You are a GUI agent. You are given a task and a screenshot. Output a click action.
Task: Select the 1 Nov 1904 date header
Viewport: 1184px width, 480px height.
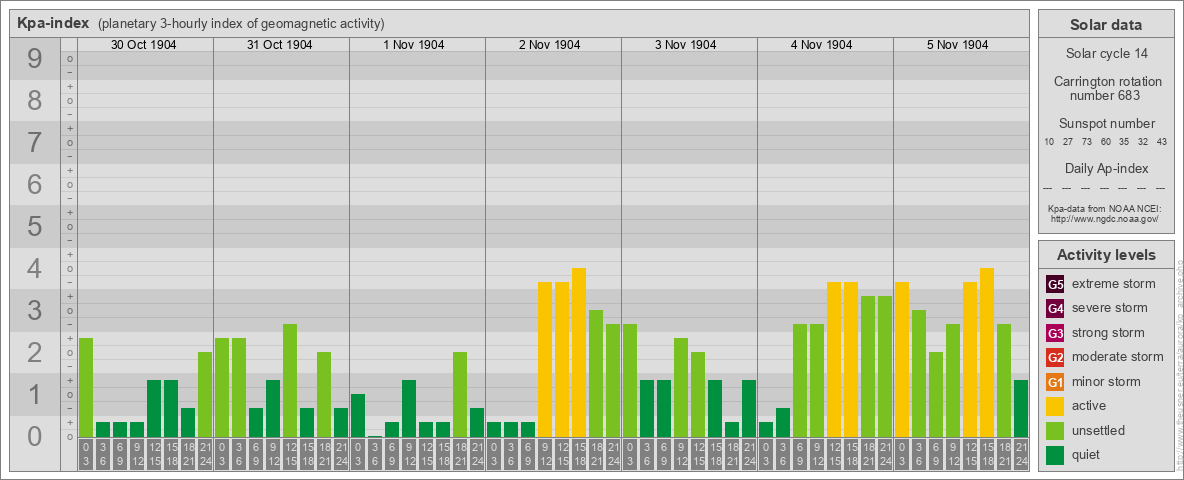[414, 45]
